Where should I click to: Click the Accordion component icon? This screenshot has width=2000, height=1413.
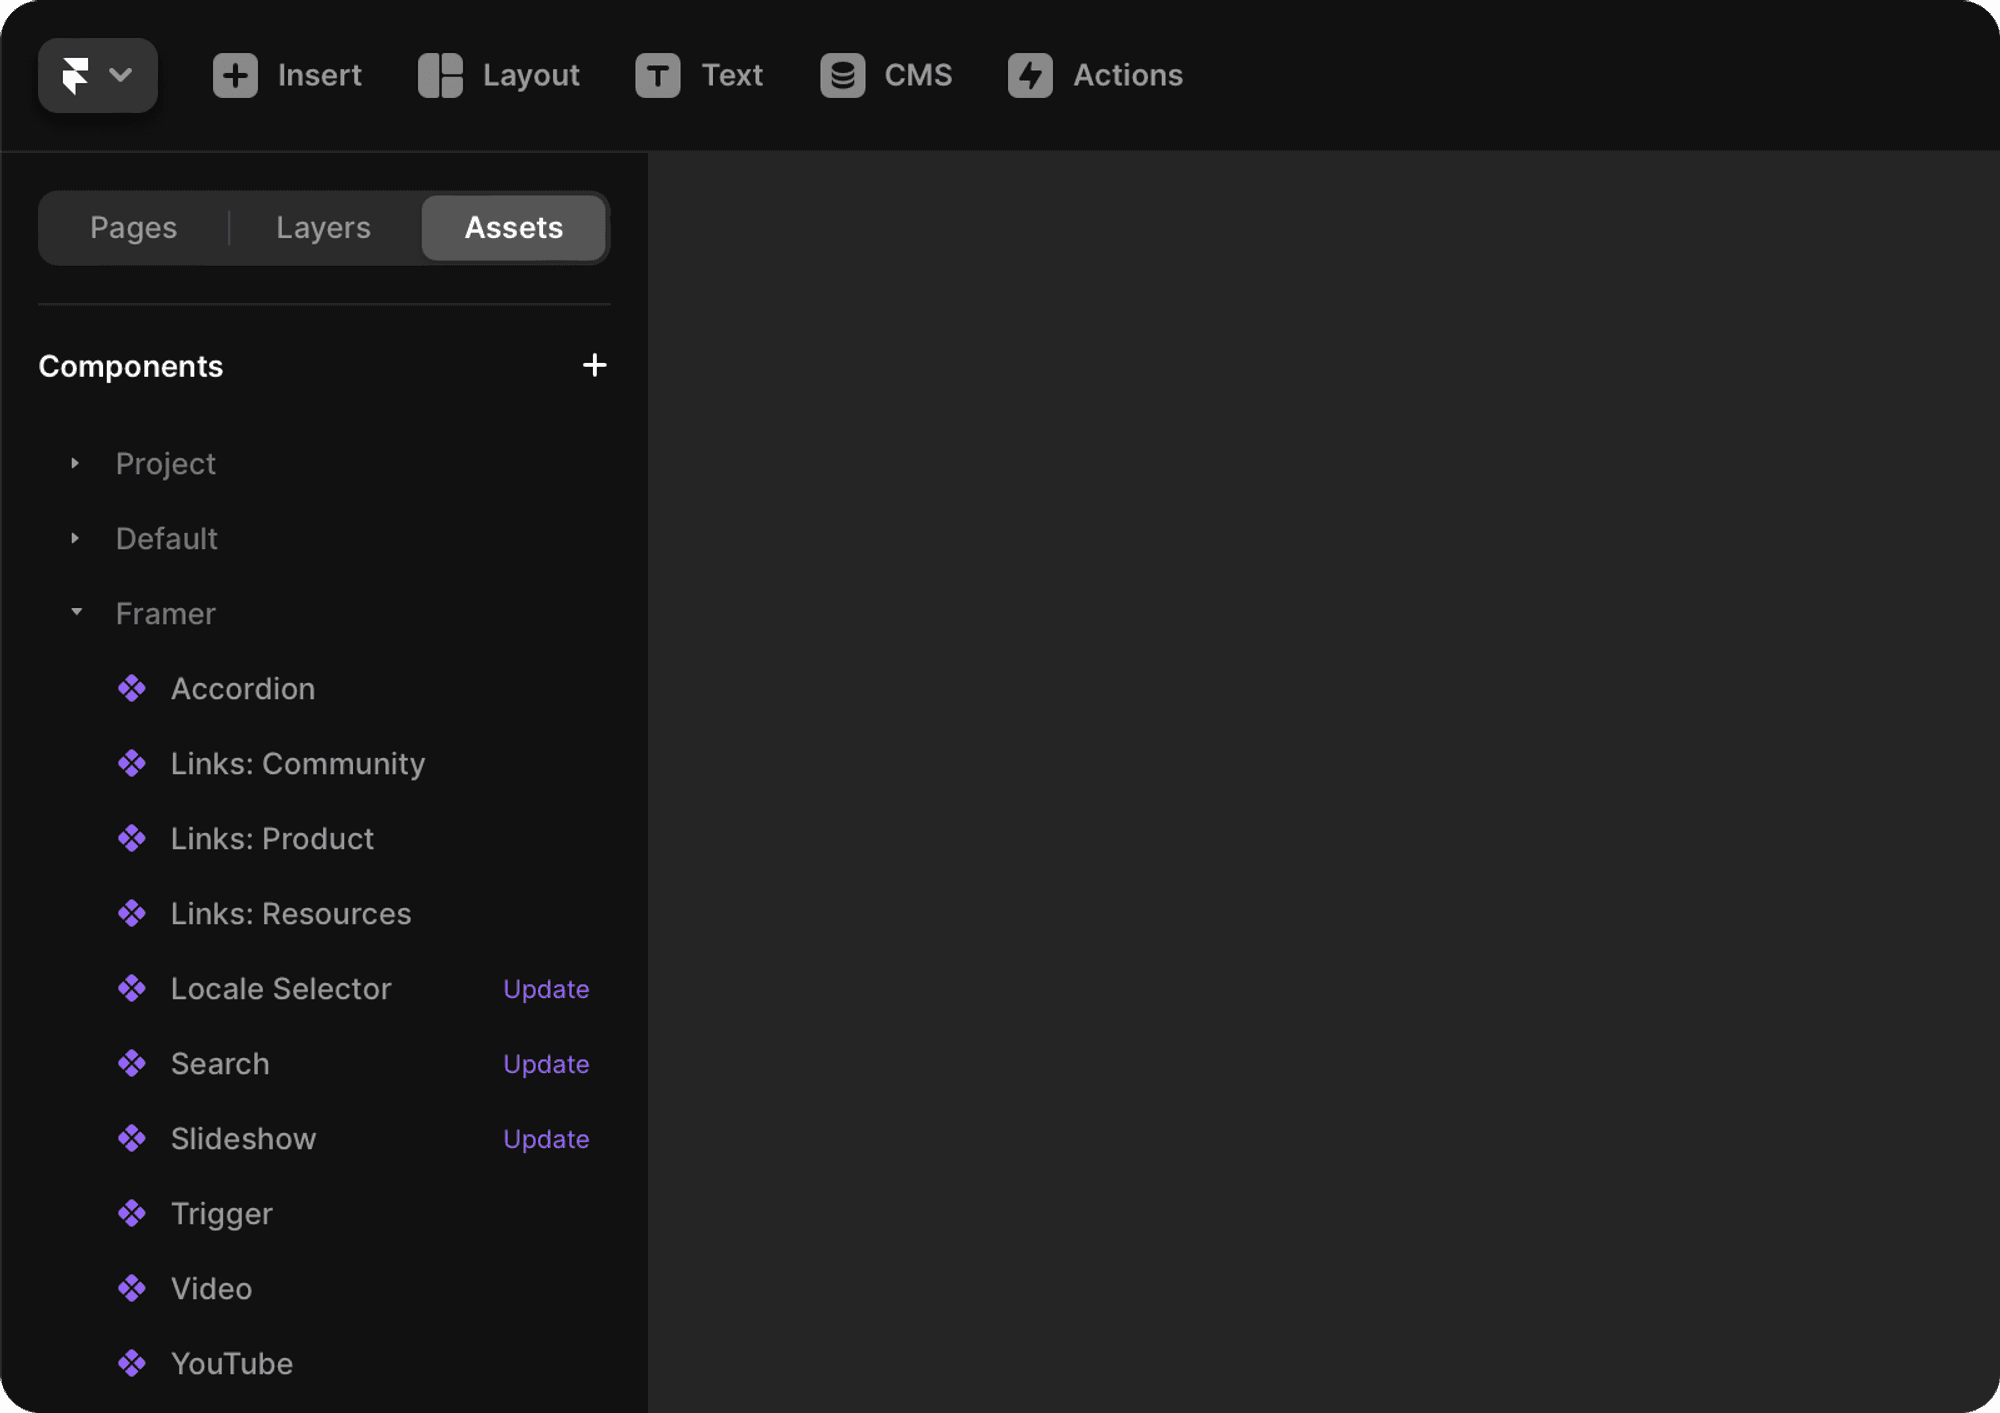coord(132,689)
